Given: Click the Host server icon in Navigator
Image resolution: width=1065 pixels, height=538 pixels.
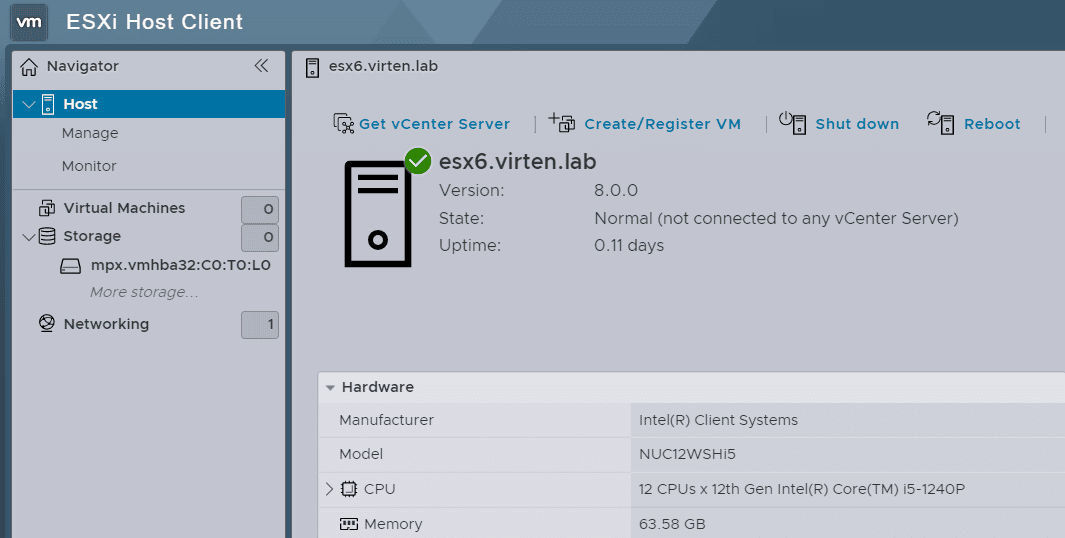Looking at the screenshot, I should pyautogui.click(x=48, y=104).
